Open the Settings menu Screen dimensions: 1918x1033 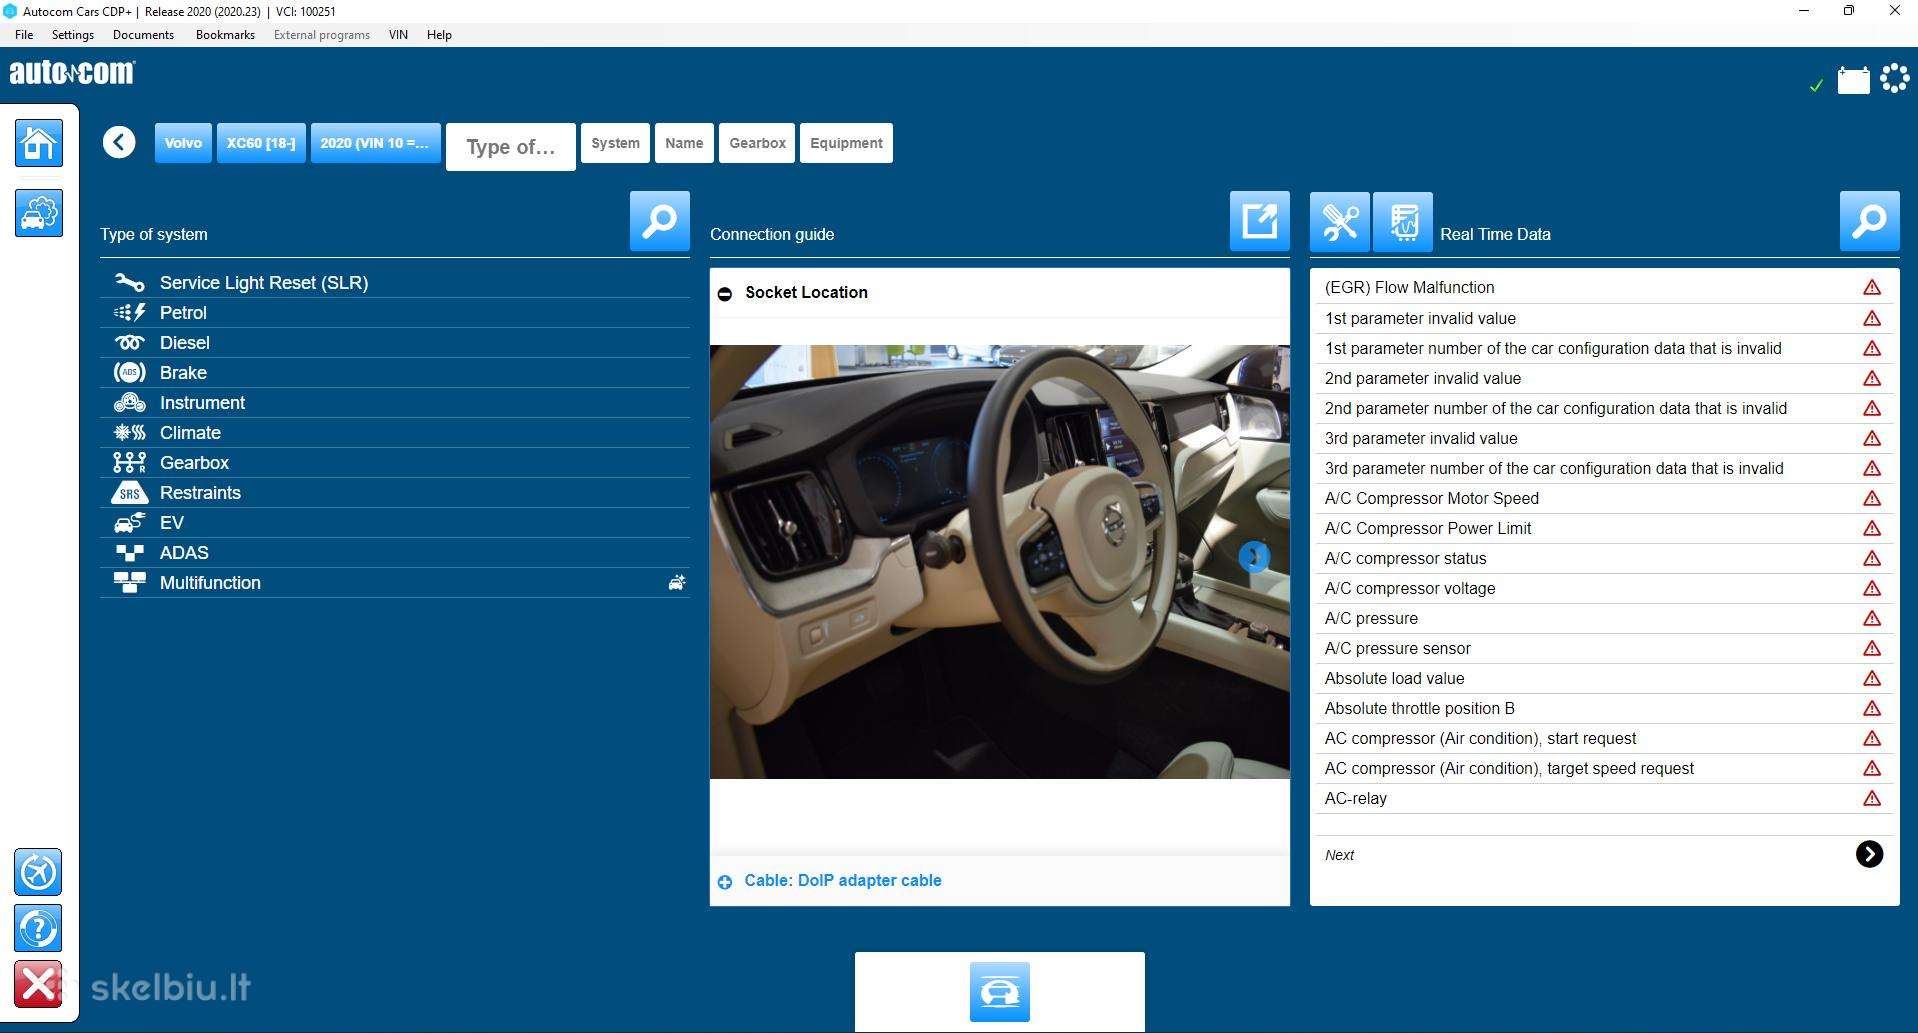coord(73,35)
